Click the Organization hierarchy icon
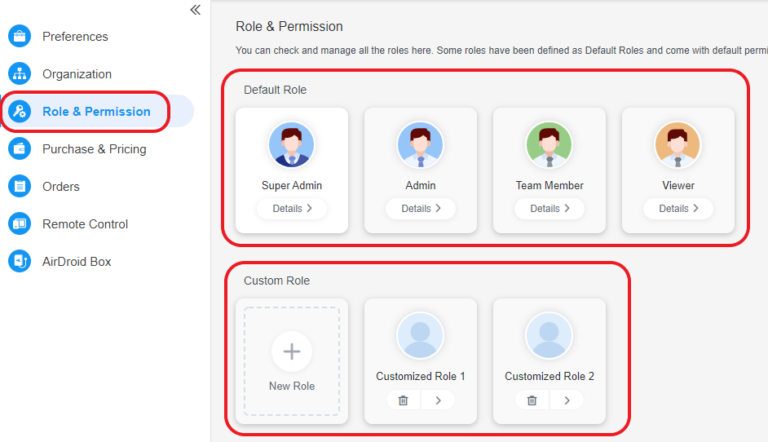 point(20,74)
